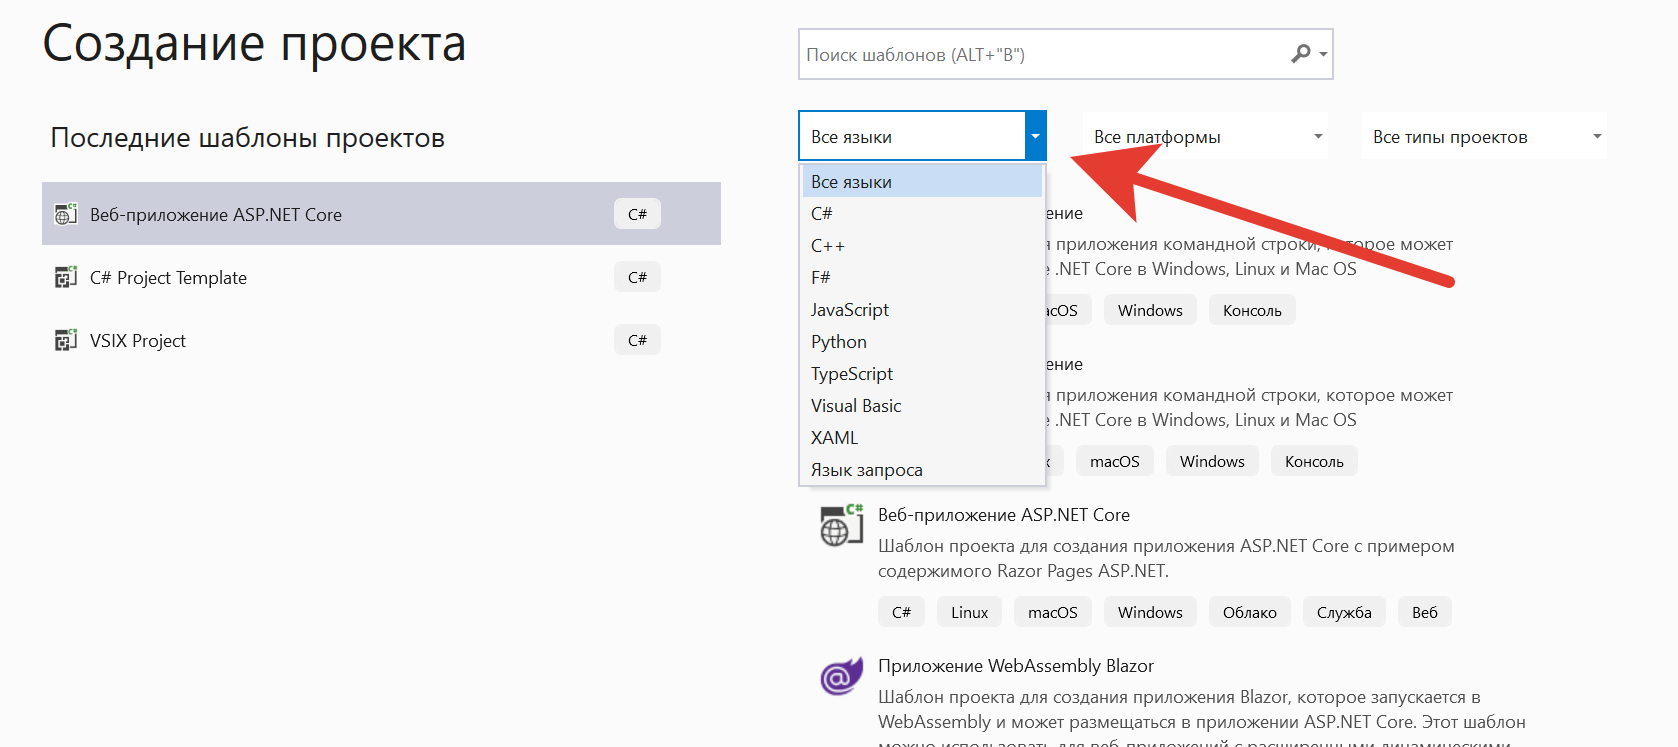Viewport: 1678px width, 747px height.
Task: Click the Веб tag
Action: point(1425,612)
